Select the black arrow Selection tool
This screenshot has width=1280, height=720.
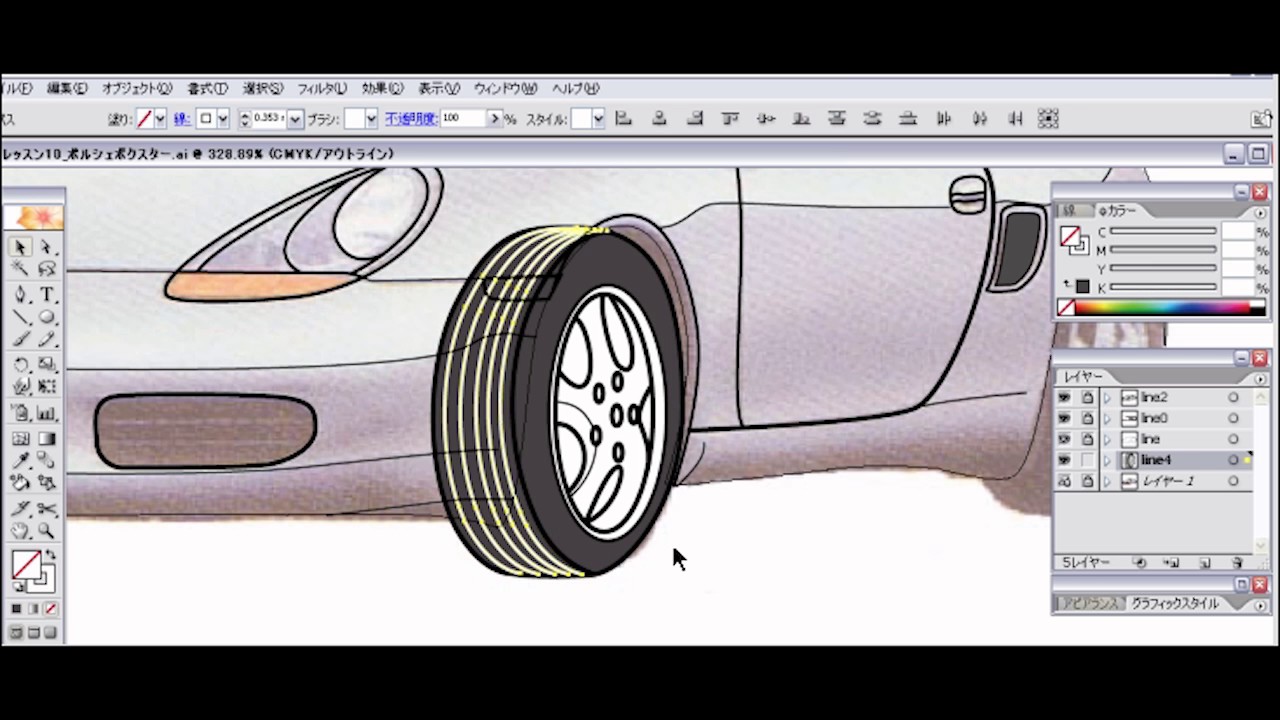tap(21, 247)
